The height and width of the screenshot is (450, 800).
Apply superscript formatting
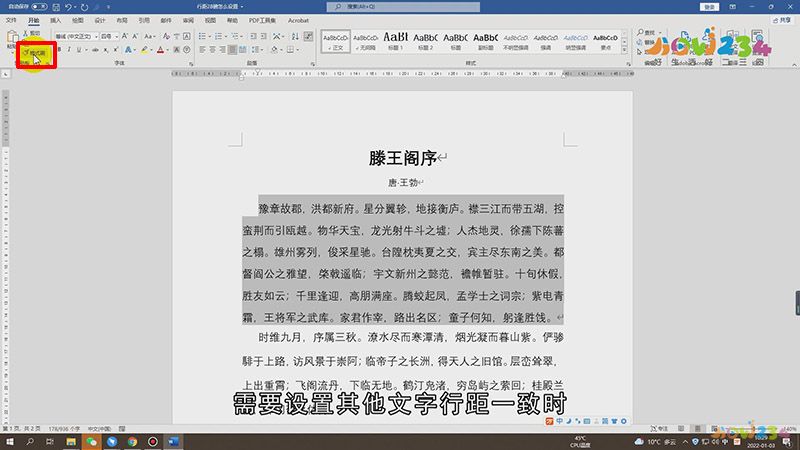116,49
